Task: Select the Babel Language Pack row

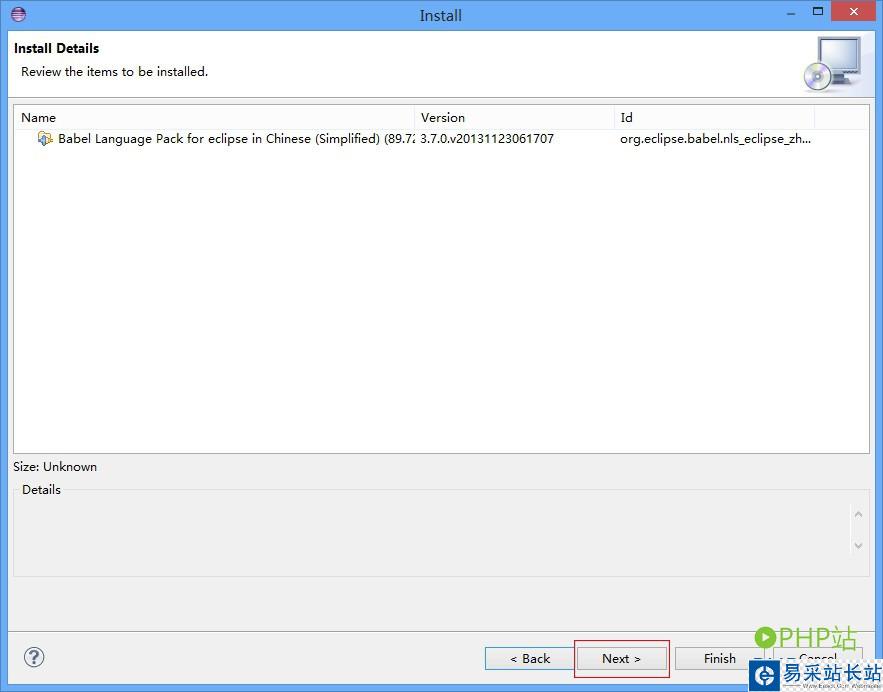Action: coord(441,139)
